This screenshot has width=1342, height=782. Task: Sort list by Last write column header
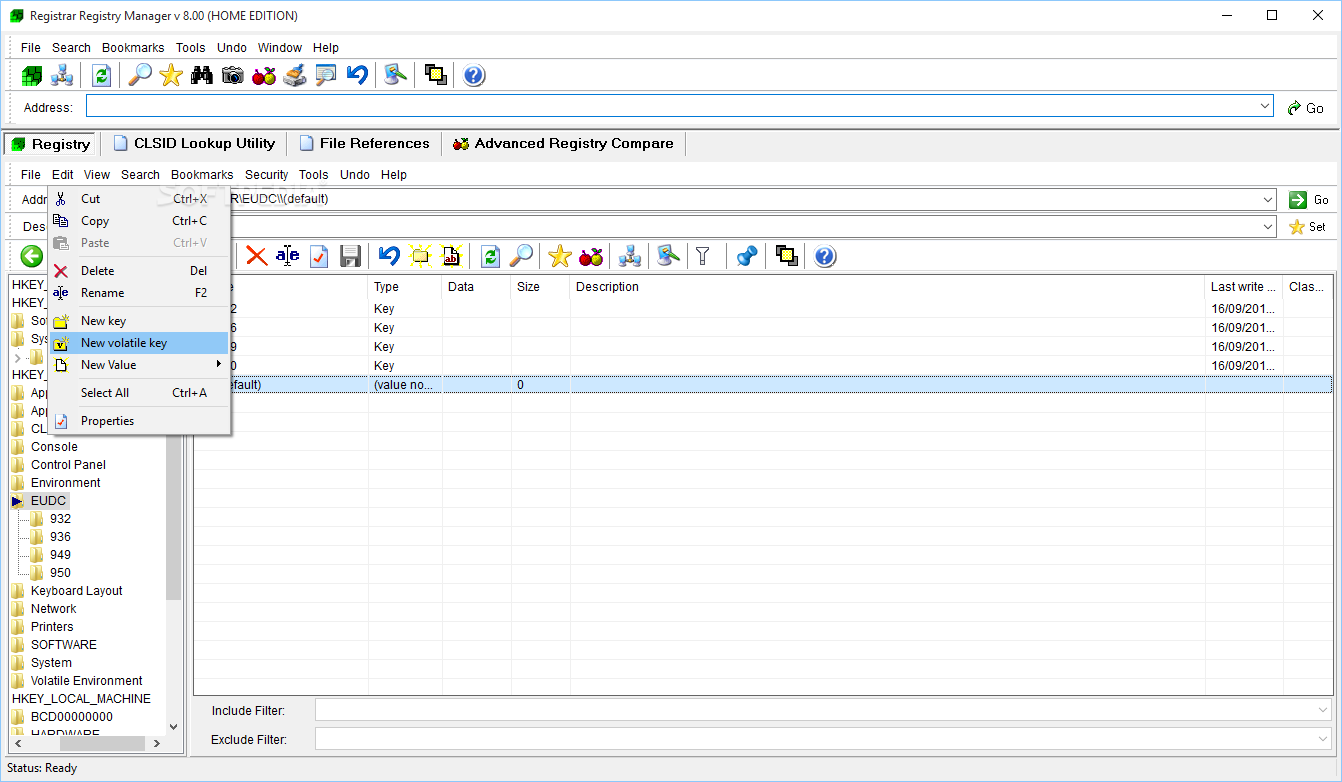coord(1244,287)
